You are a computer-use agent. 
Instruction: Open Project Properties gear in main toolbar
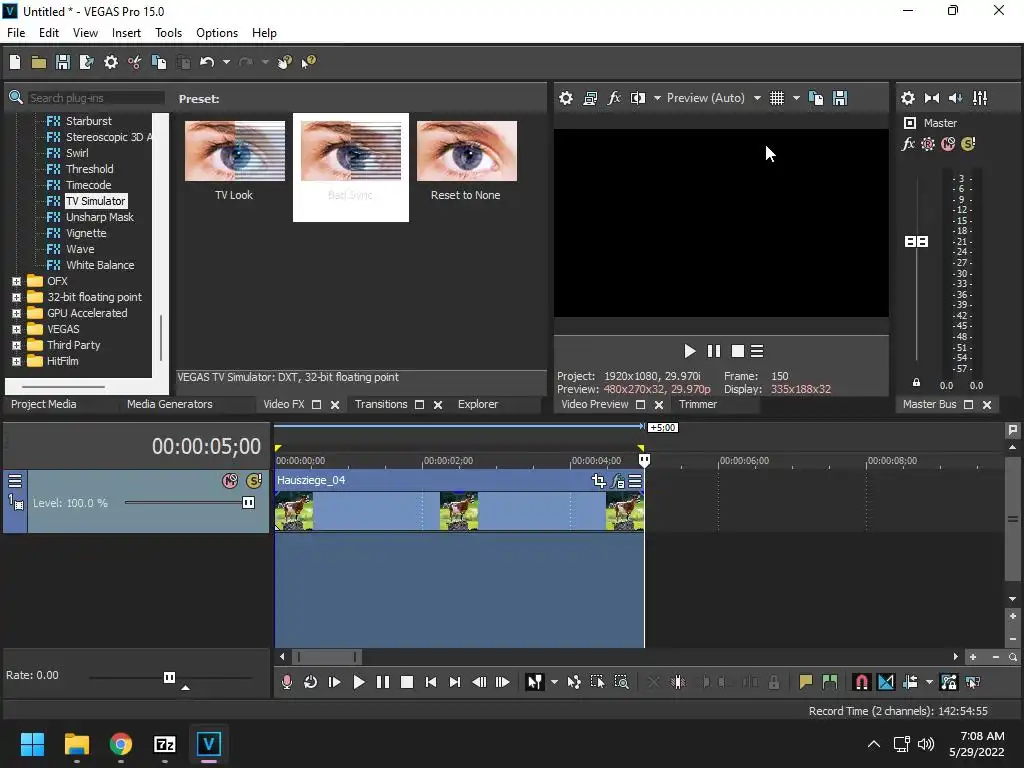tap(111, 62)
